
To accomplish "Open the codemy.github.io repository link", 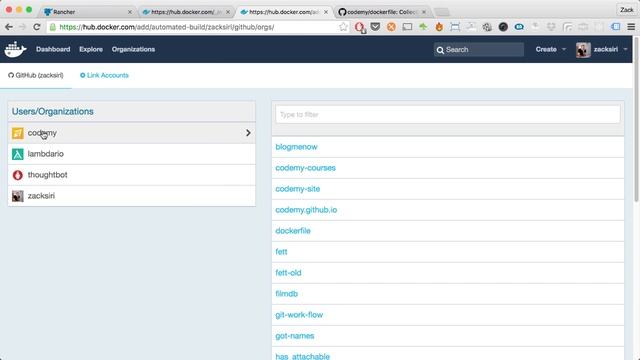I will pos(306,210).
